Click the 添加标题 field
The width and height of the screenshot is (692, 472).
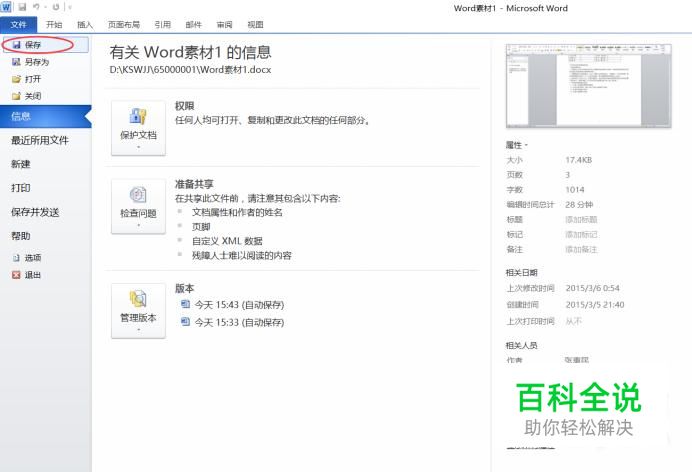point(581,220)
